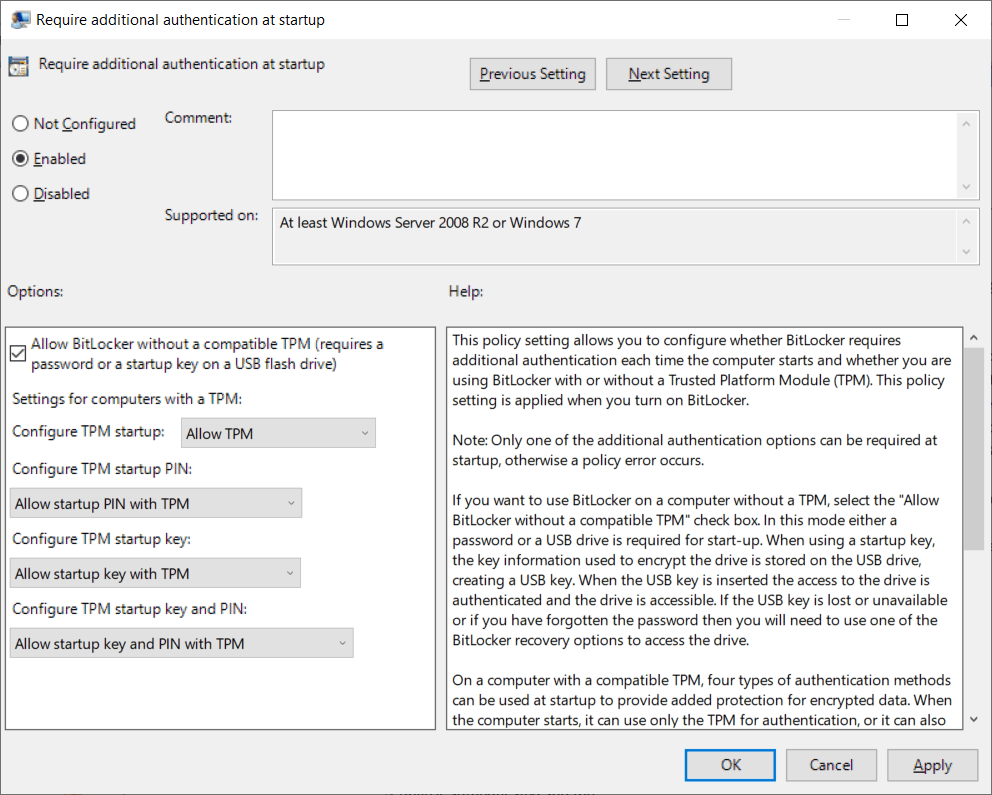Click the 'Options:' heading

click(35, 292)
